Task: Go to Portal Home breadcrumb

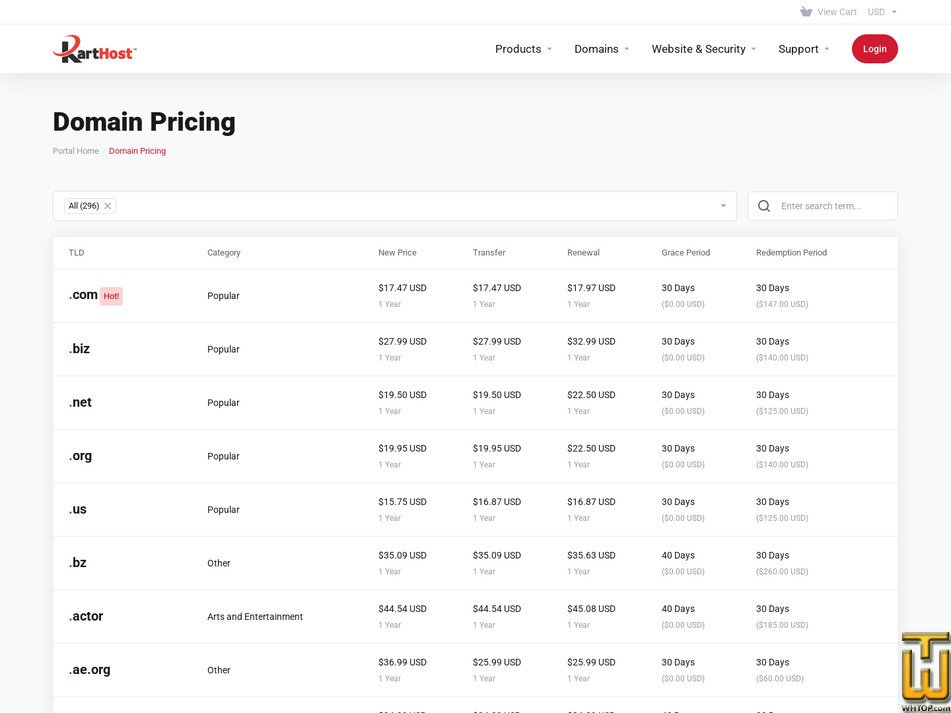Action: coord(76,151)
